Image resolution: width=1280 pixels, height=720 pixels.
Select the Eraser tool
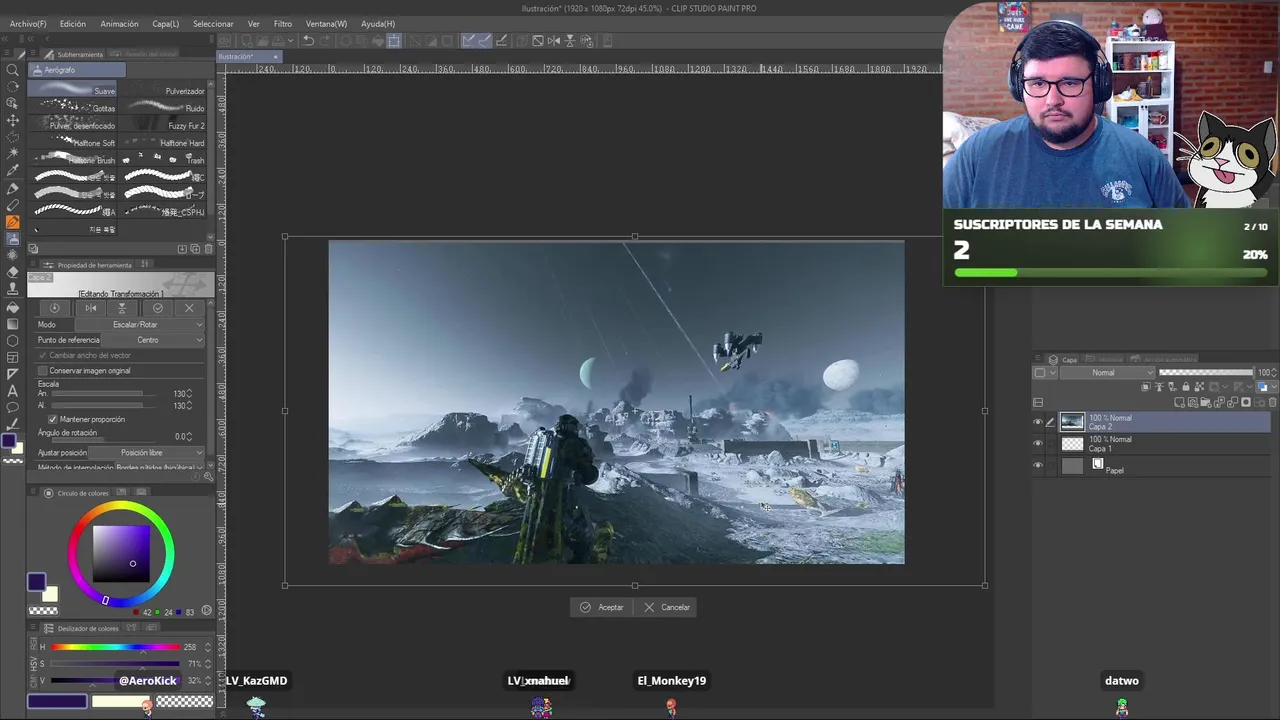click(x=13, y=272)
